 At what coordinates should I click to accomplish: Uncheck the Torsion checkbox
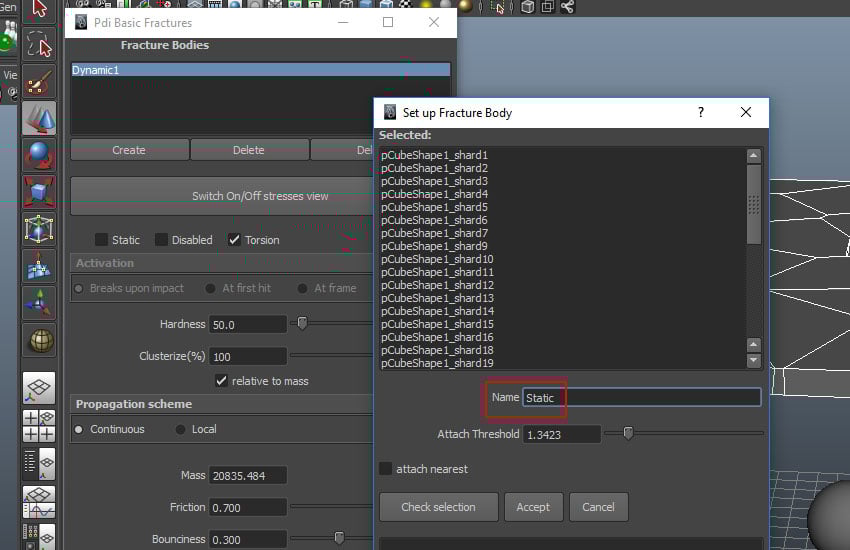pyautogui.click(x=234, y=240)
